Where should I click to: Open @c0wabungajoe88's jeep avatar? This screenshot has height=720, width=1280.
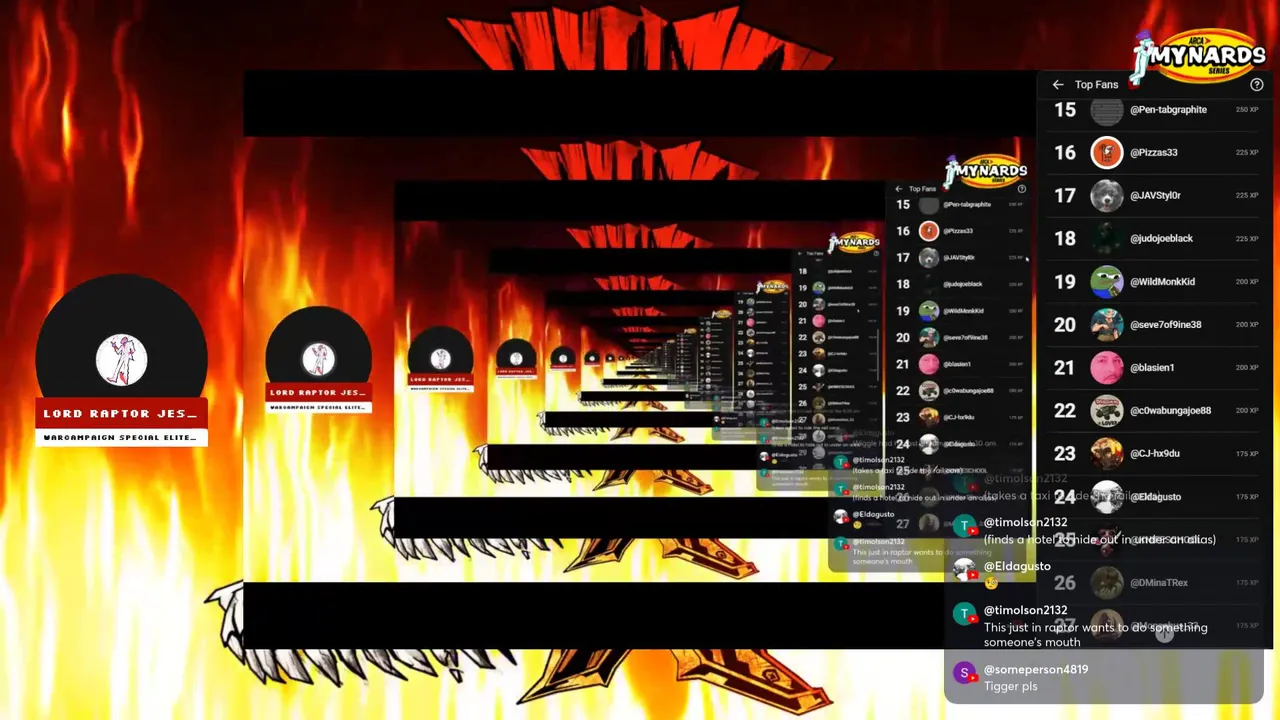(1106, 411)
